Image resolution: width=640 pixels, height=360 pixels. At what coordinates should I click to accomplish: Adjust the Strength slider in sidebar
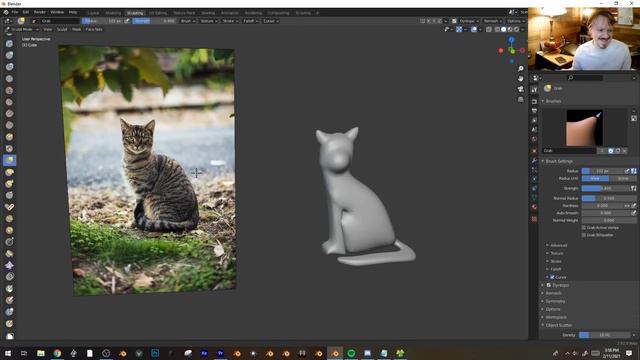tap(605, 188)
